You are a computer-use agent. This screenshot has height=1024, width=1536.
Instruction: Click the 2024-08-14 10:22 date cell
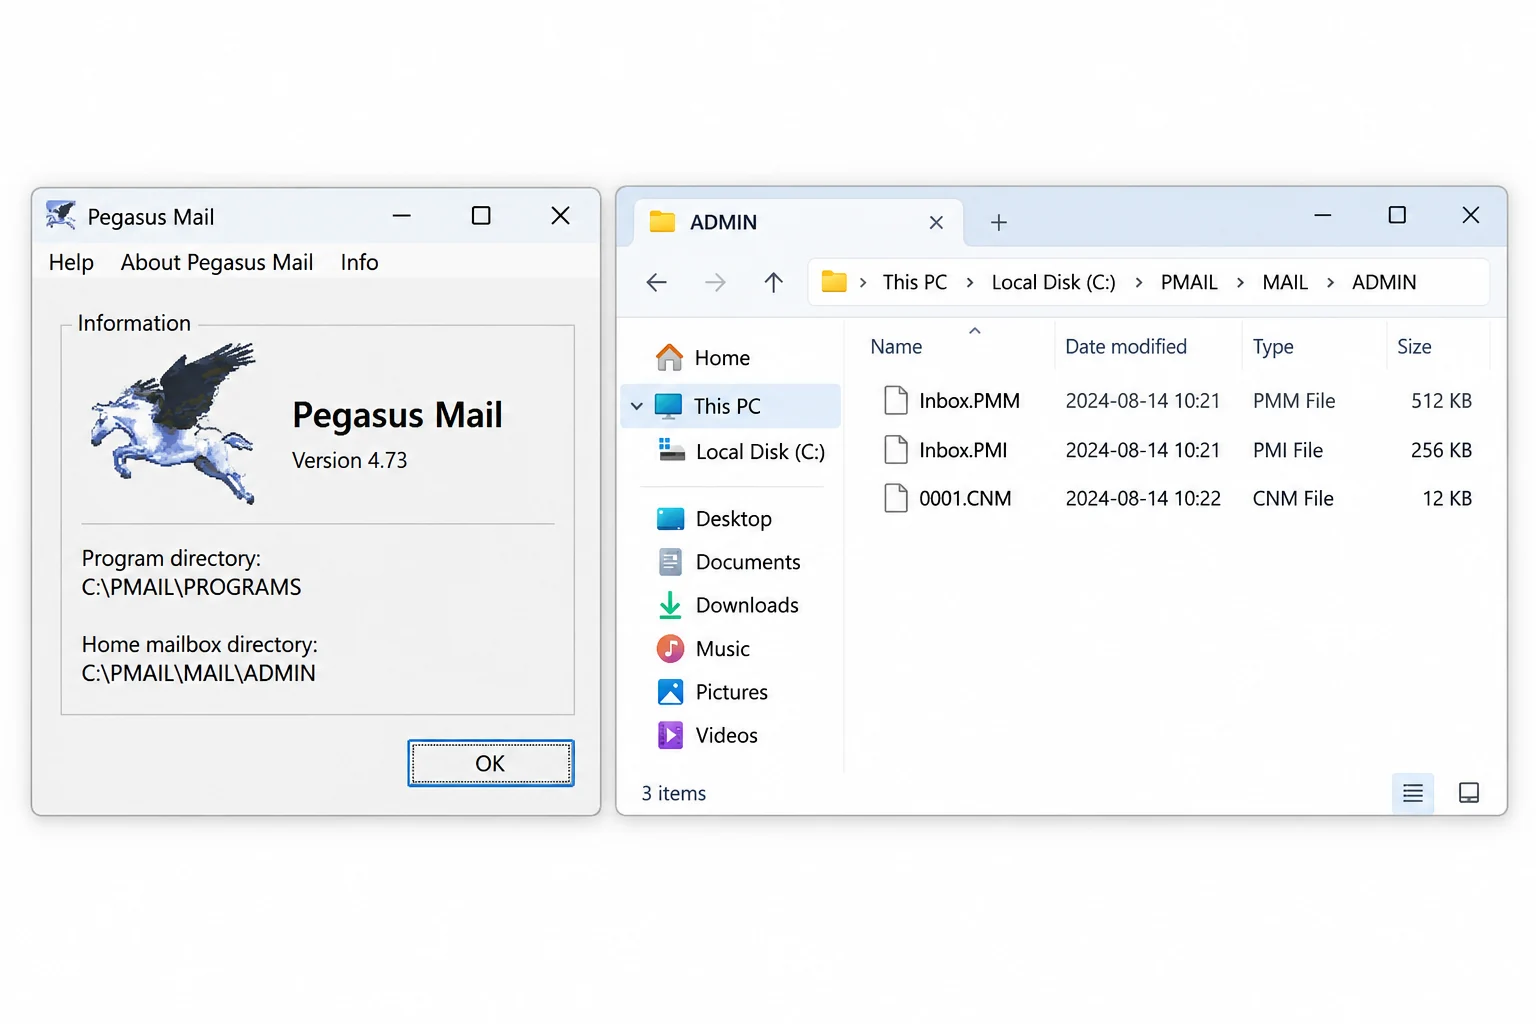[1143, 498]
